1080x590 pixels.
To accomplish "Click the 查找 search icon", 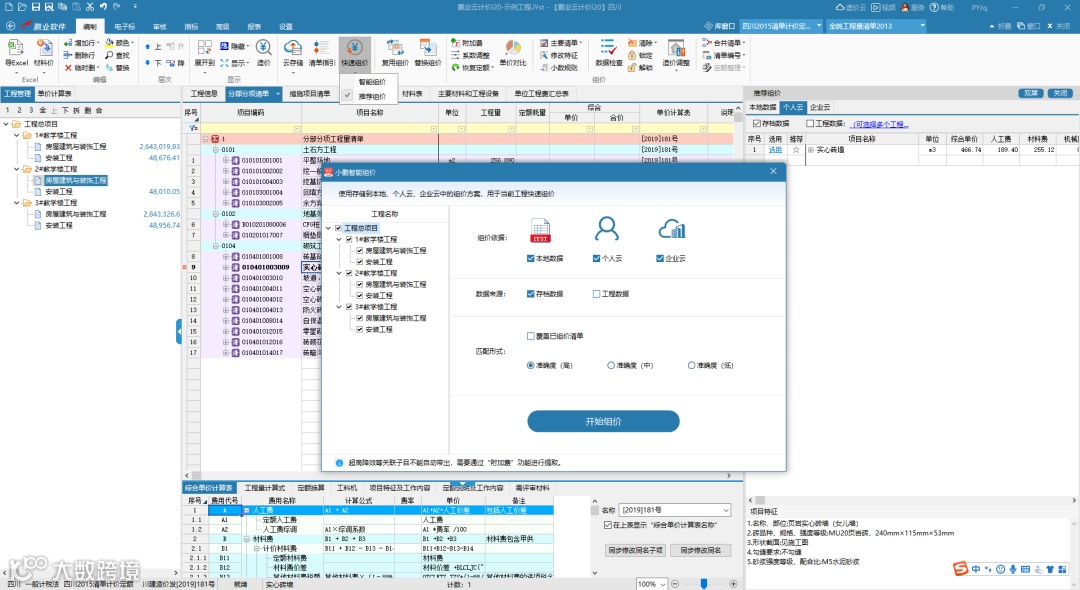I will [109, 55].
